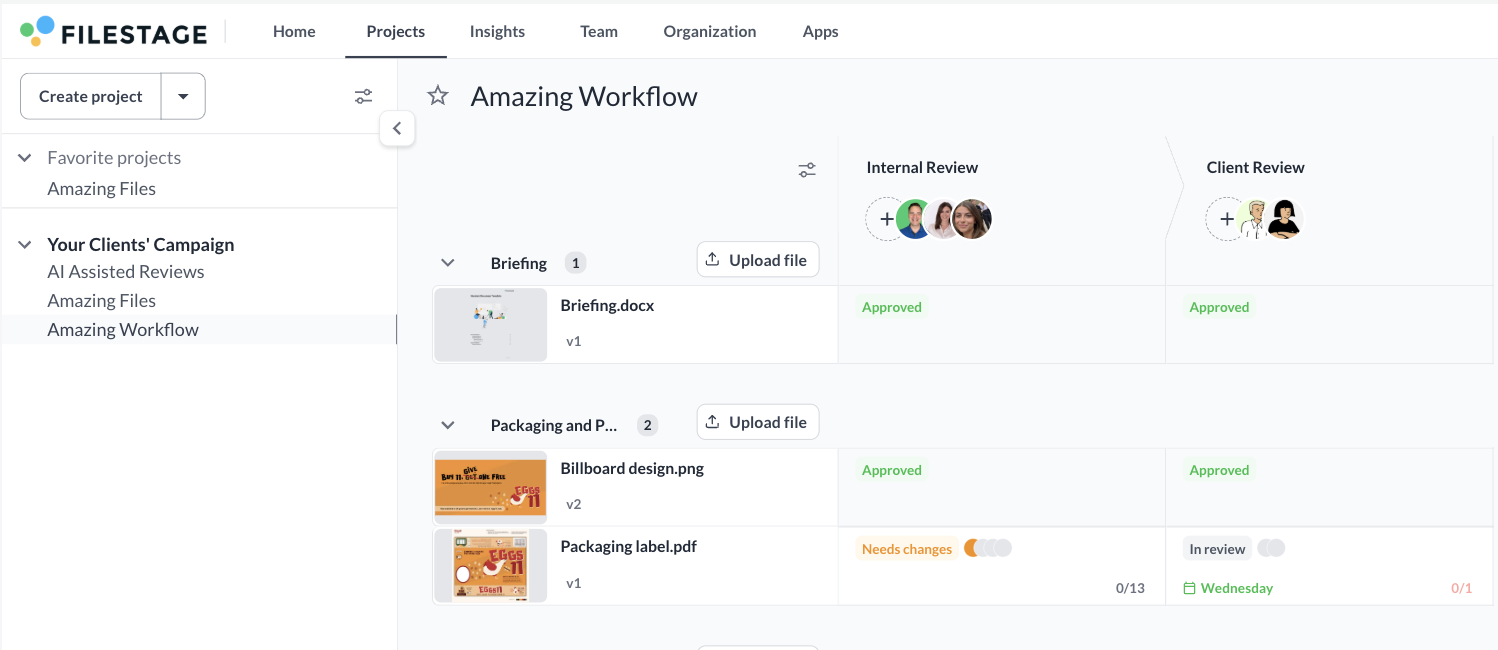Open sidebar project filter settings icon
Image resolution: width=1498 pixels, height=650 pixels.
[x=363, y=96]
